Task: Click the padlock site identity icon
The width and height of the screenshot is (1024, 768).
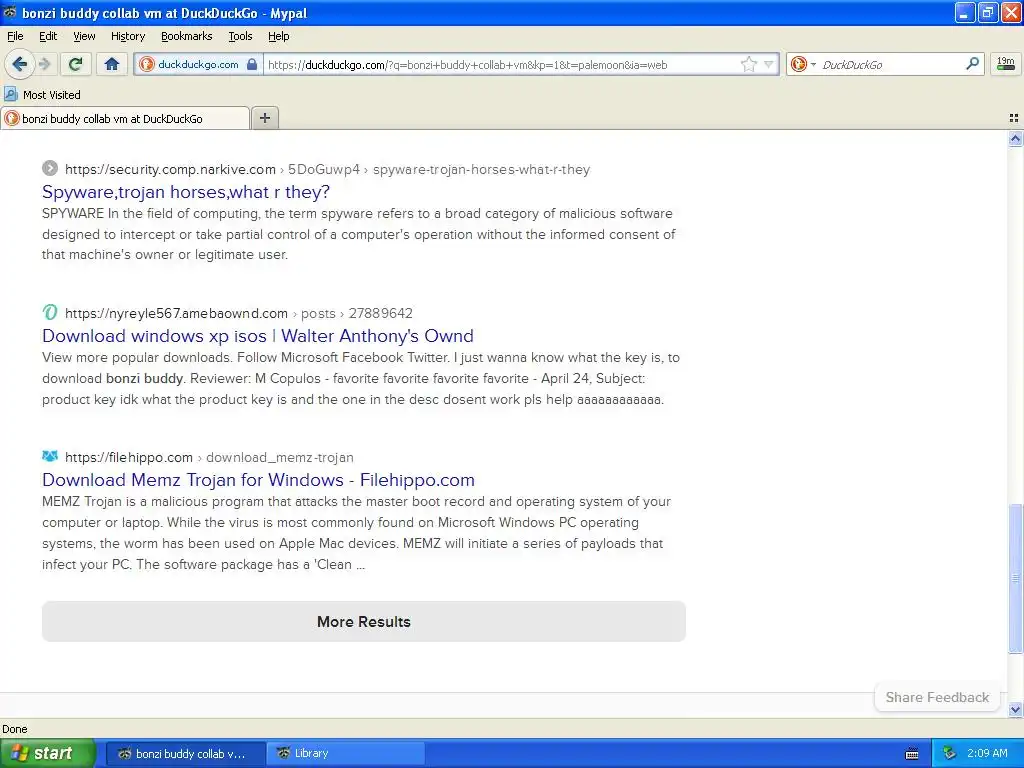Action: point(251,64)
